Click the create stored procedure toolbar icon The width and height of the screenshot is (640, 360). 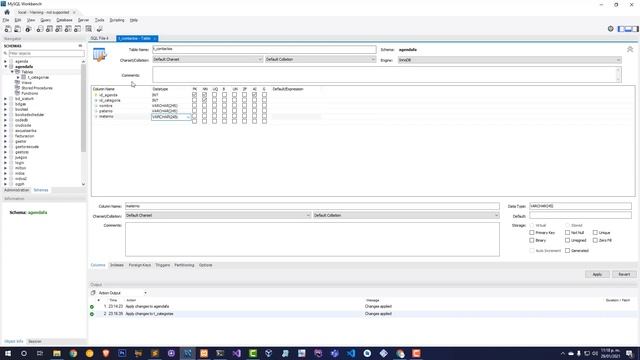[68, 29]
